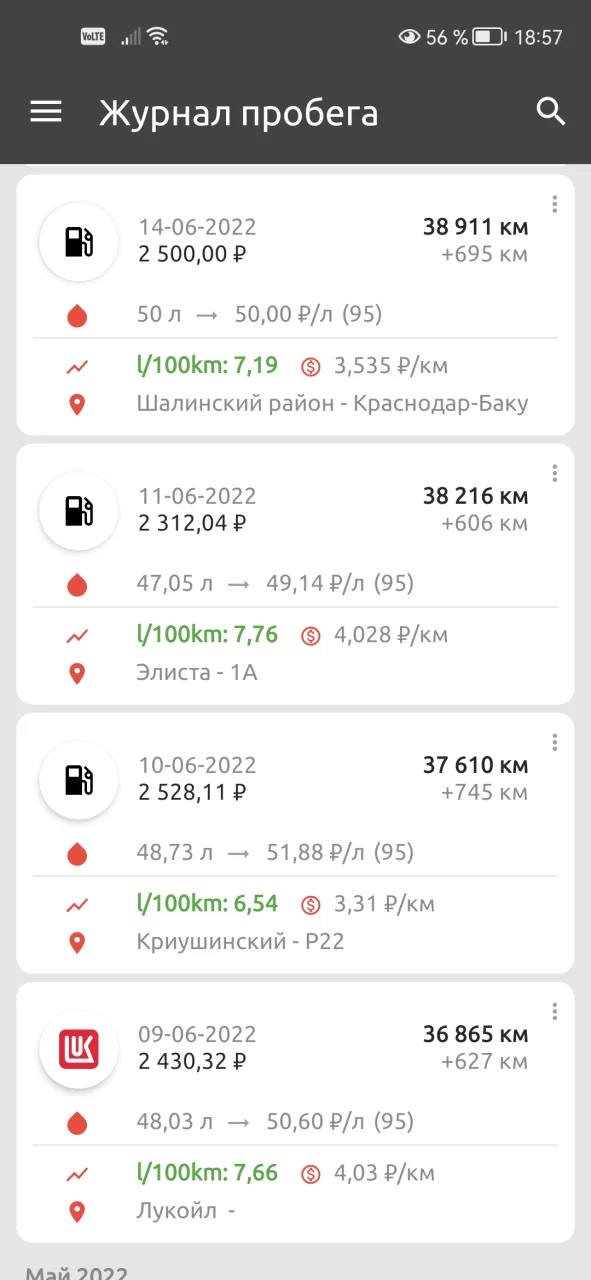Select the 38 216 км odometer reading
The image size is (591, 1280).
[475, 496]
